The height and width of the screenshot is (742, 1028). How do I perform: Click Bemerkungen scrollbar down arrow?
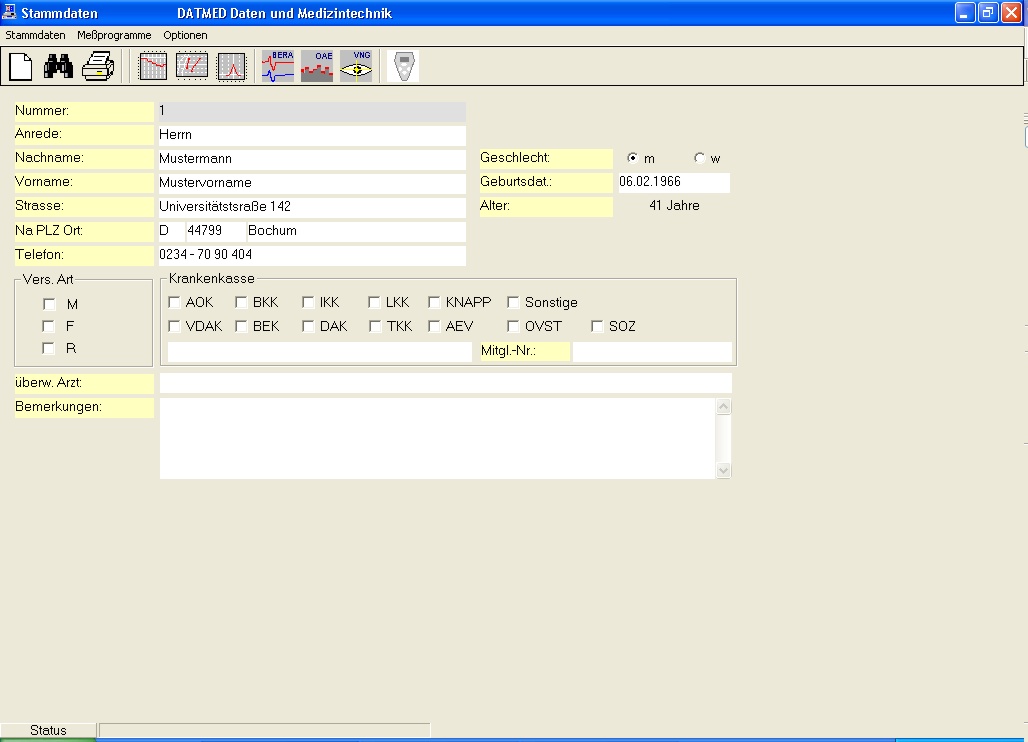(723, 471)
